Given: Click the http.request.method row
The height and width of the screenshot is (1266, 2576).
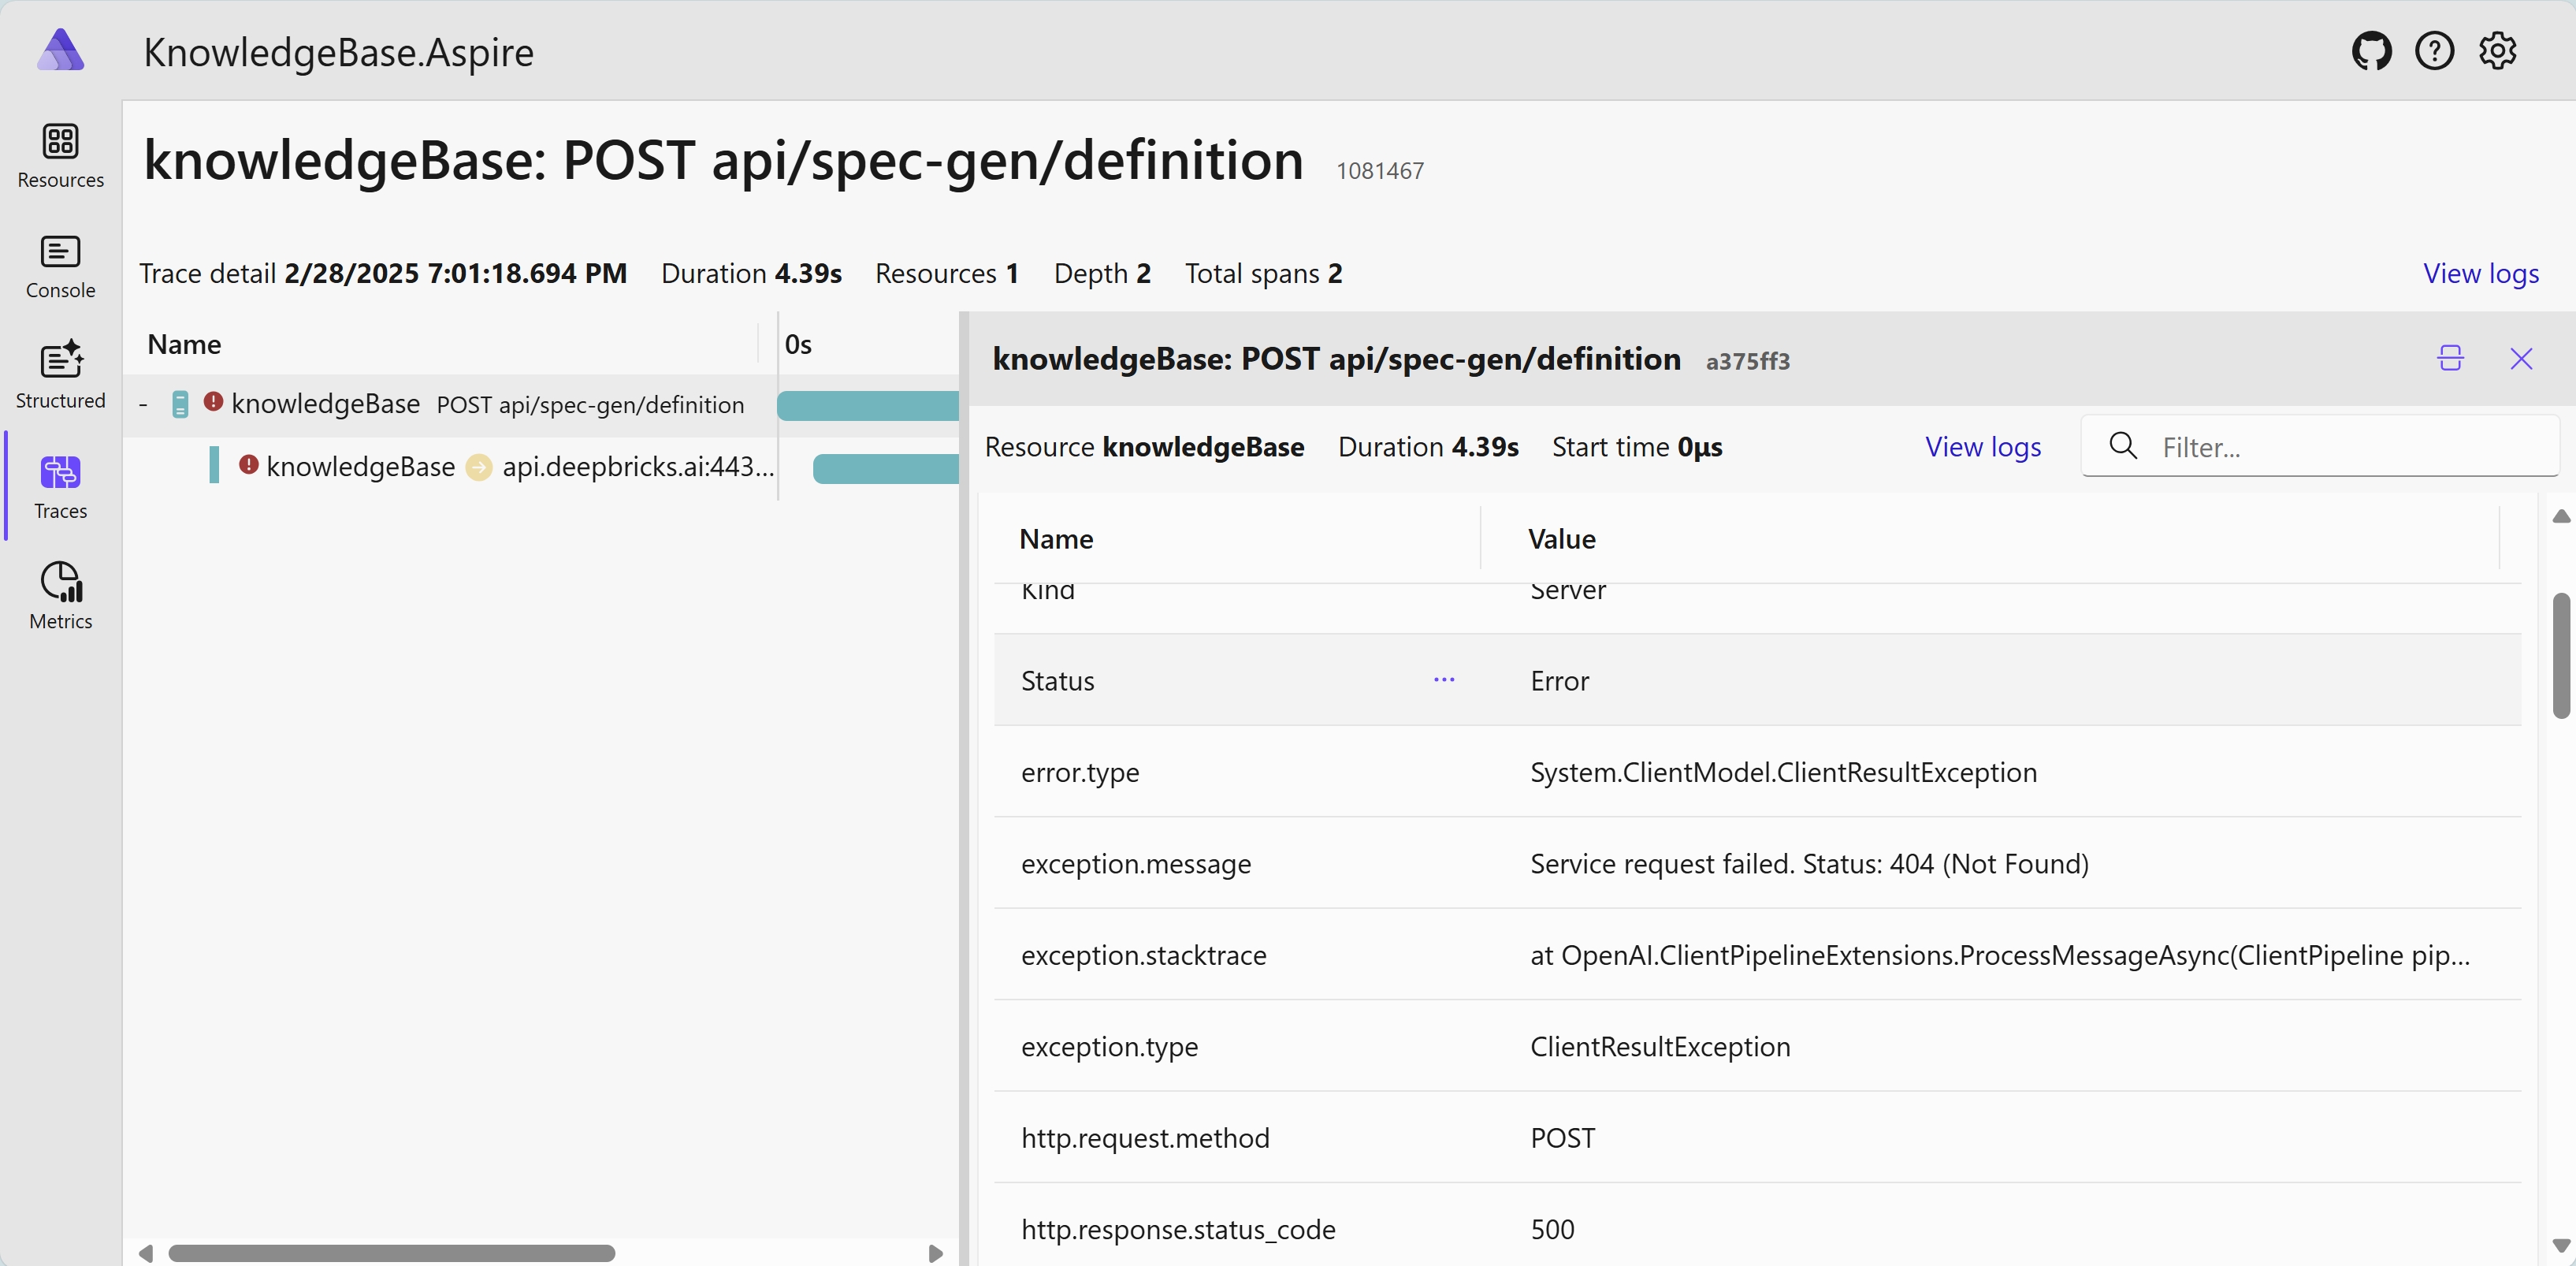Looking at the screenshot, I should (1757, 1138).
